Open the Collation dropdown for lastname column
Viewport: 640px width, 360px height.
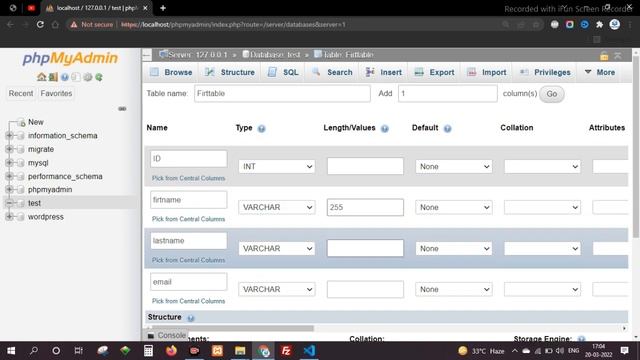pyautogui.click(x=542, y=249)
